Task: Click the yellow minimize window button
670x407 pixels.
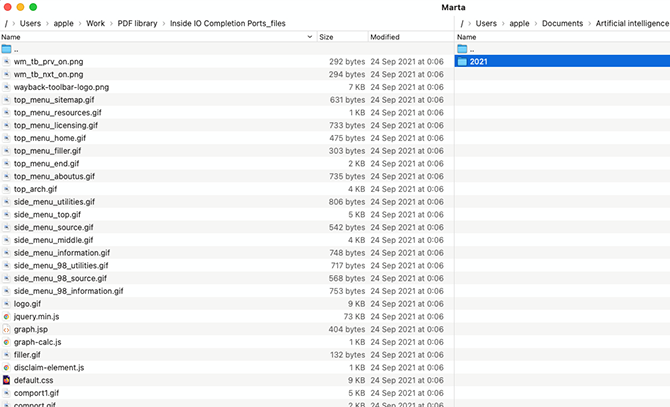Action: click(x=21, y=7)
